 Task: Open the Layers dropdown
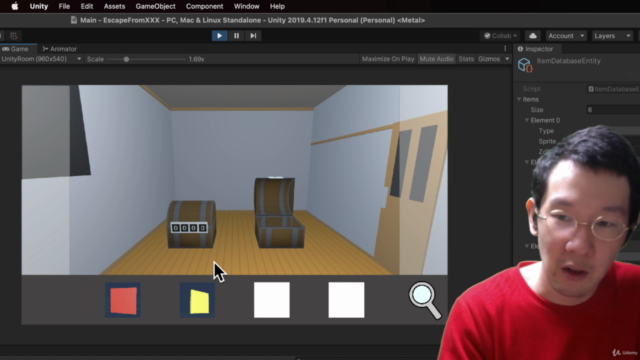(612, 36)
